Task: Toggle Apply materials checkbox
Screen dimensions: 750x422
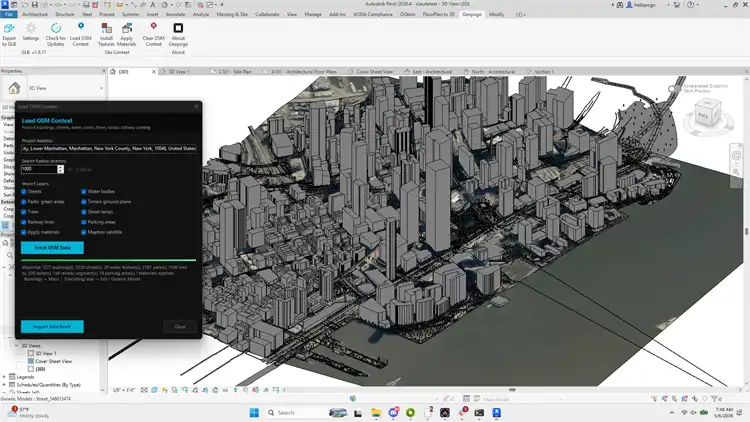Action: (x=24, y=232)
